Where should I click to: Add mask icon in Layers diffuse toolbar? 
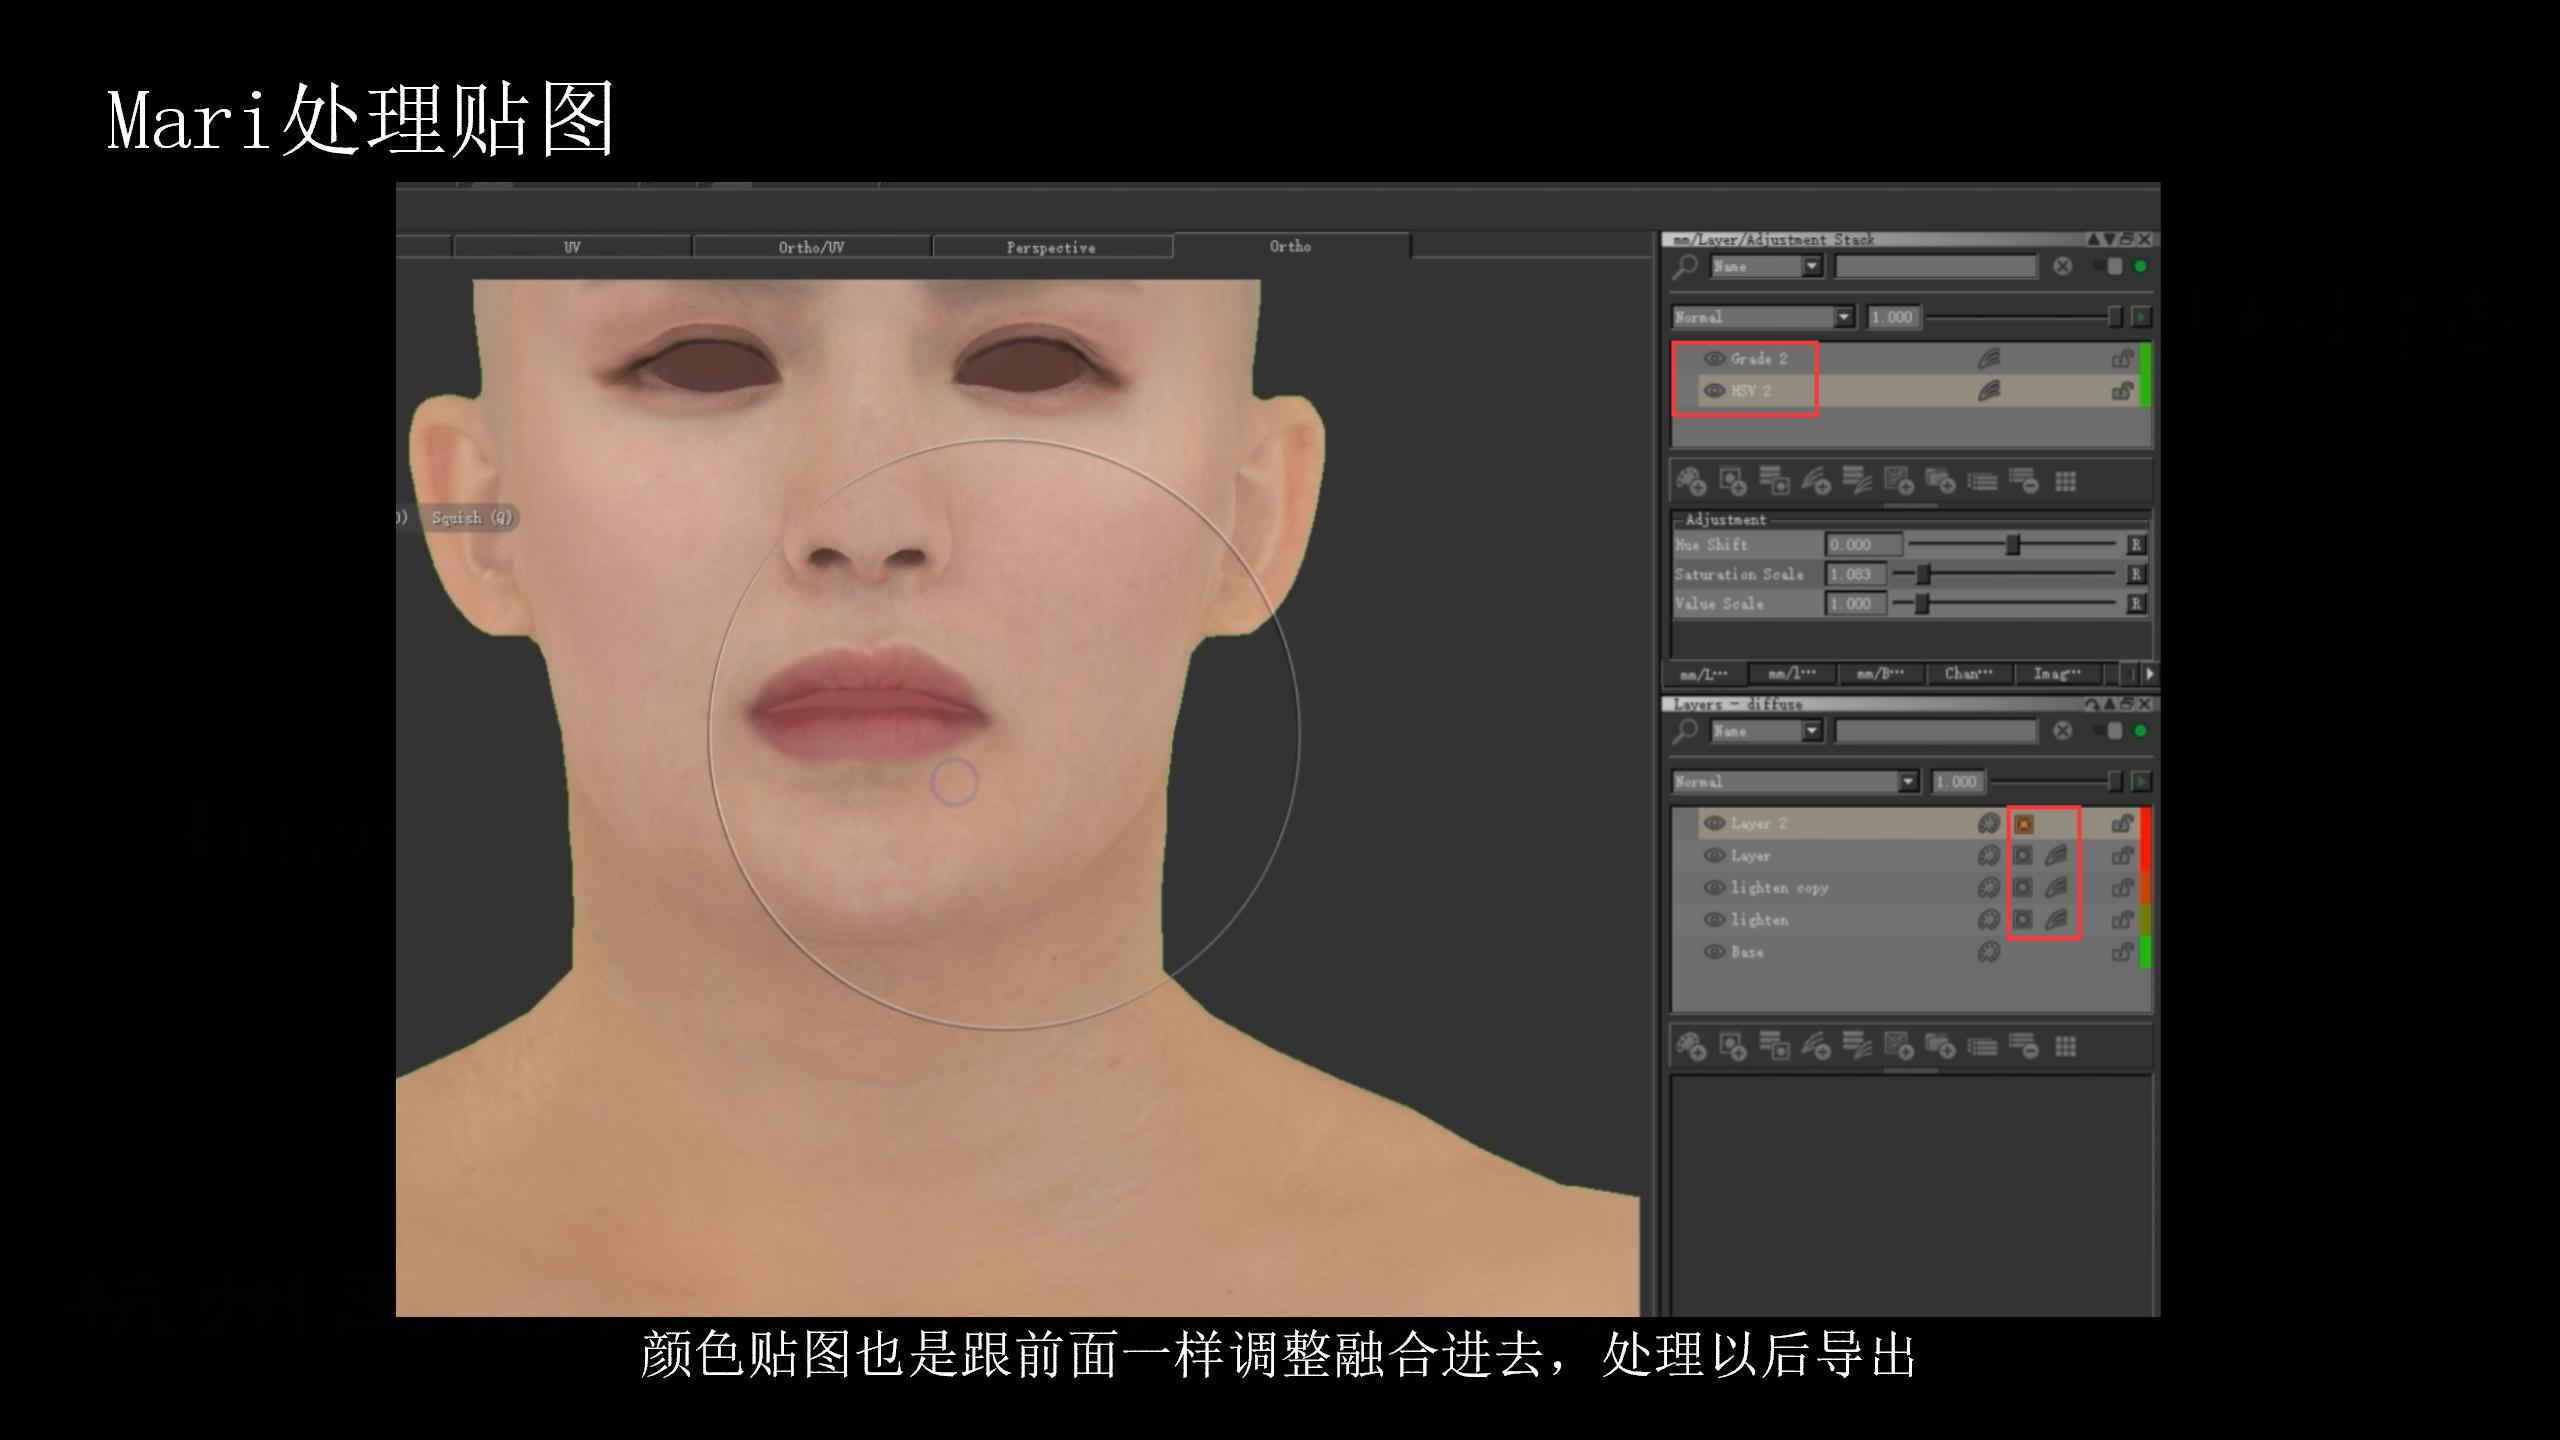pyautogui.click(x=1733, y=1046)
